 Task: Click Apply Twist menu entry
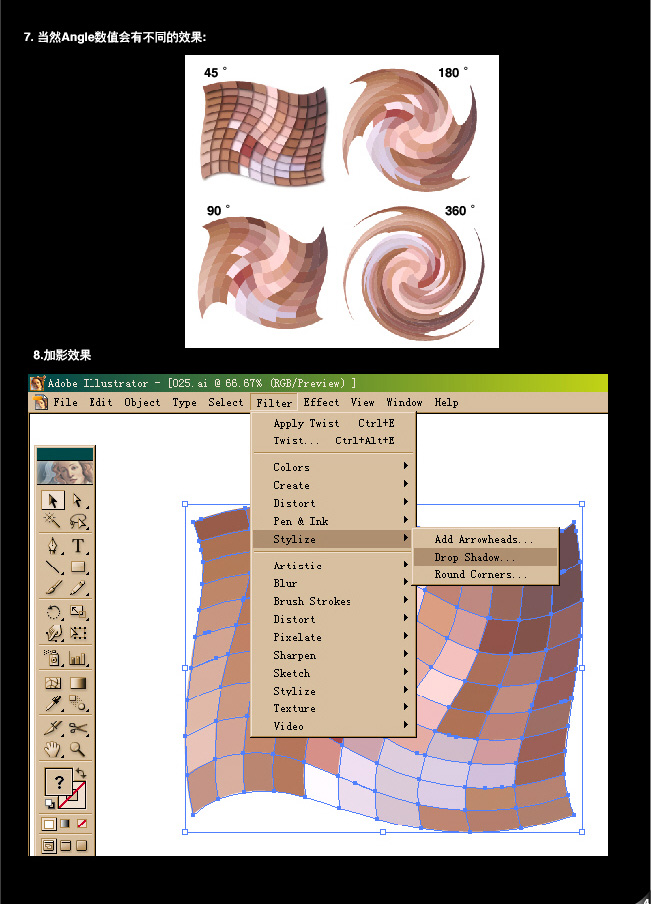(x=333, y=423)
